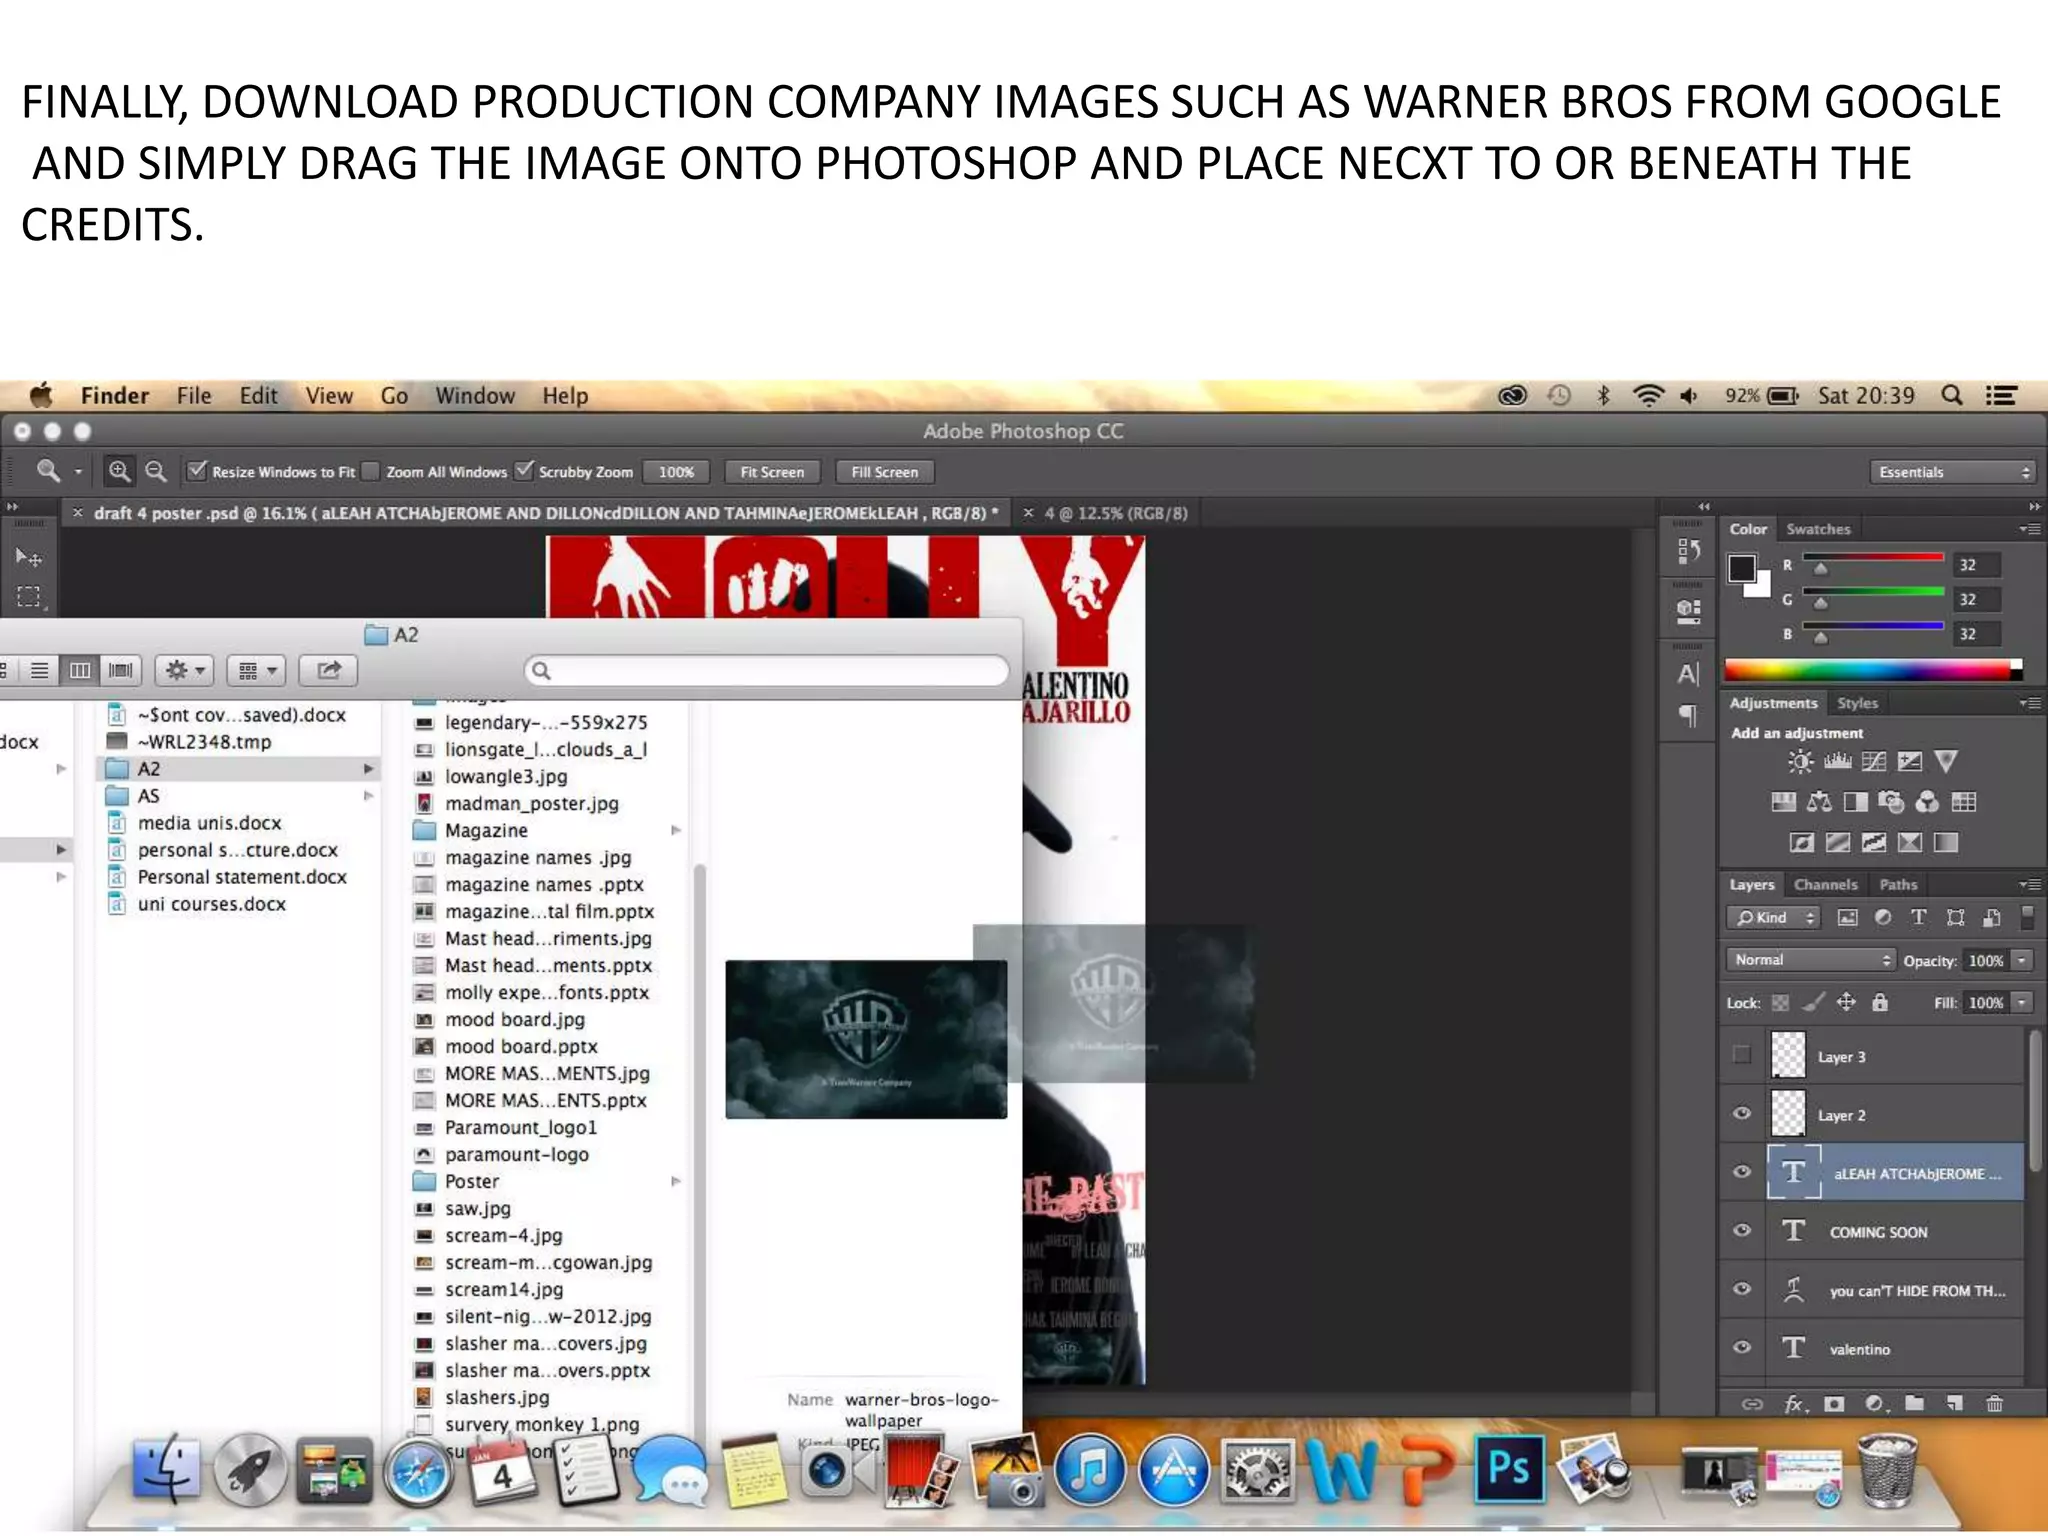
Task: Switch to the Styles tab
Action: (x=1857, y=703)
